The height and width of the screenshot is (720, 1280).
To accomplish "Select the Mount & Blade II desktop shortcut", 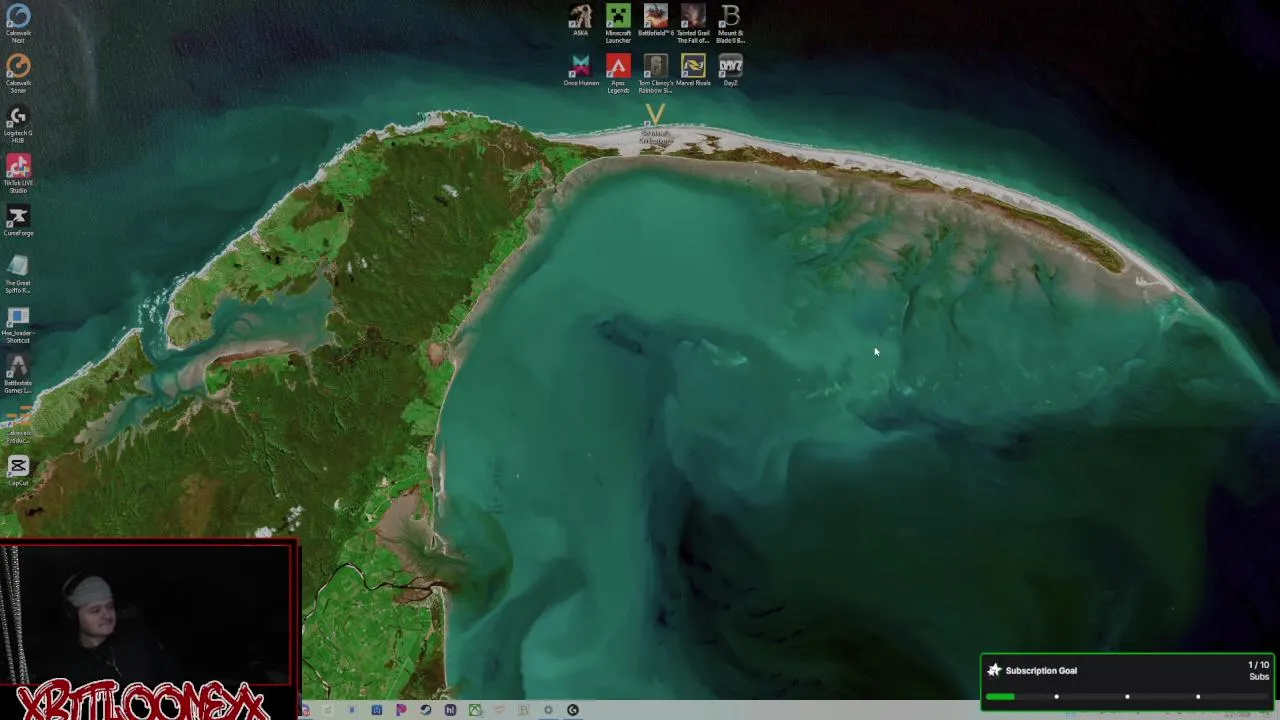I will [x=730, y=23].
